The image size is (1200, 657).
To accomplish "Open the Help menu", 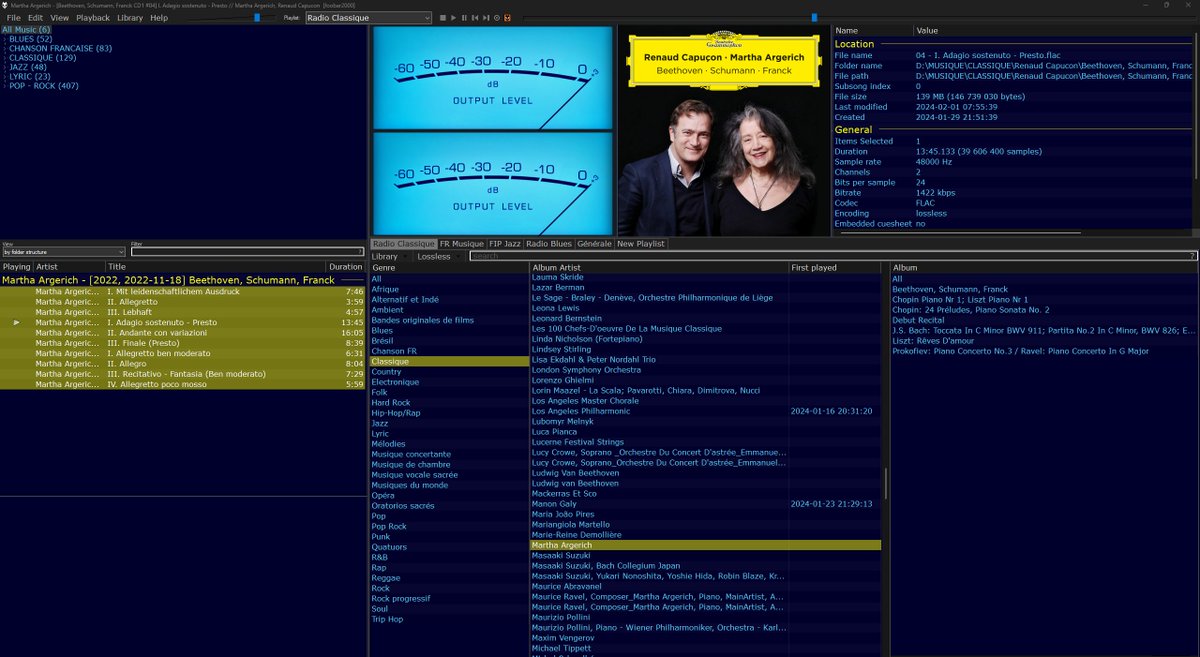I will [159, 18].
